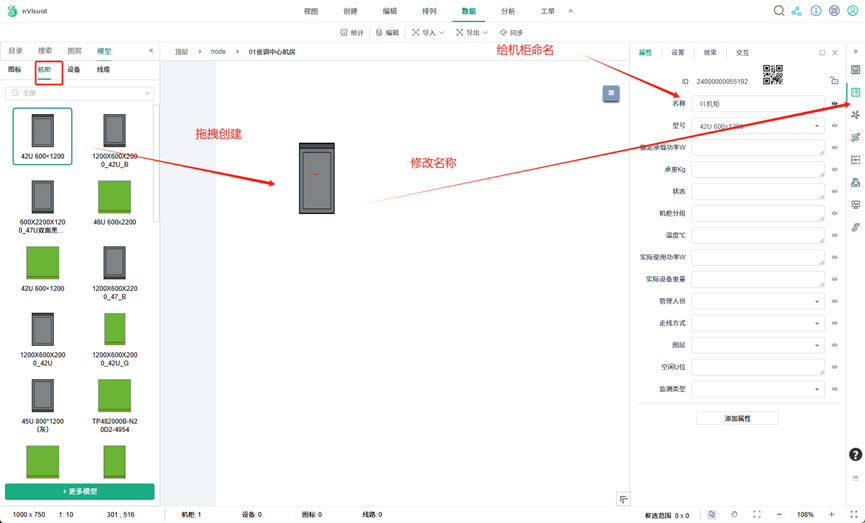
Task: Switch to the 图层 tab in left panel
Action: [74, 51]
